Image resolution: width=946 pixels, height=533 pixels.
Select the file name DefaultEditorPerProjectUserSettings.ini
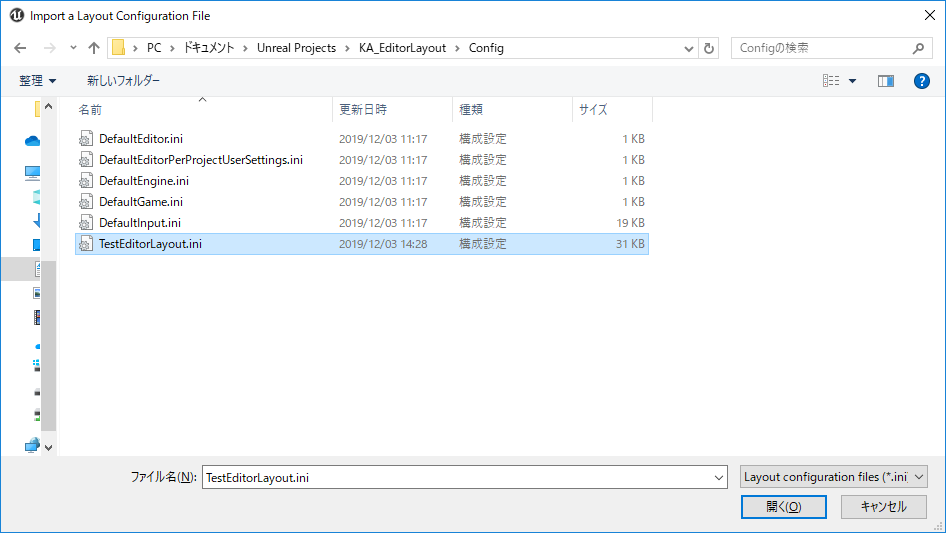coord(201,160)
